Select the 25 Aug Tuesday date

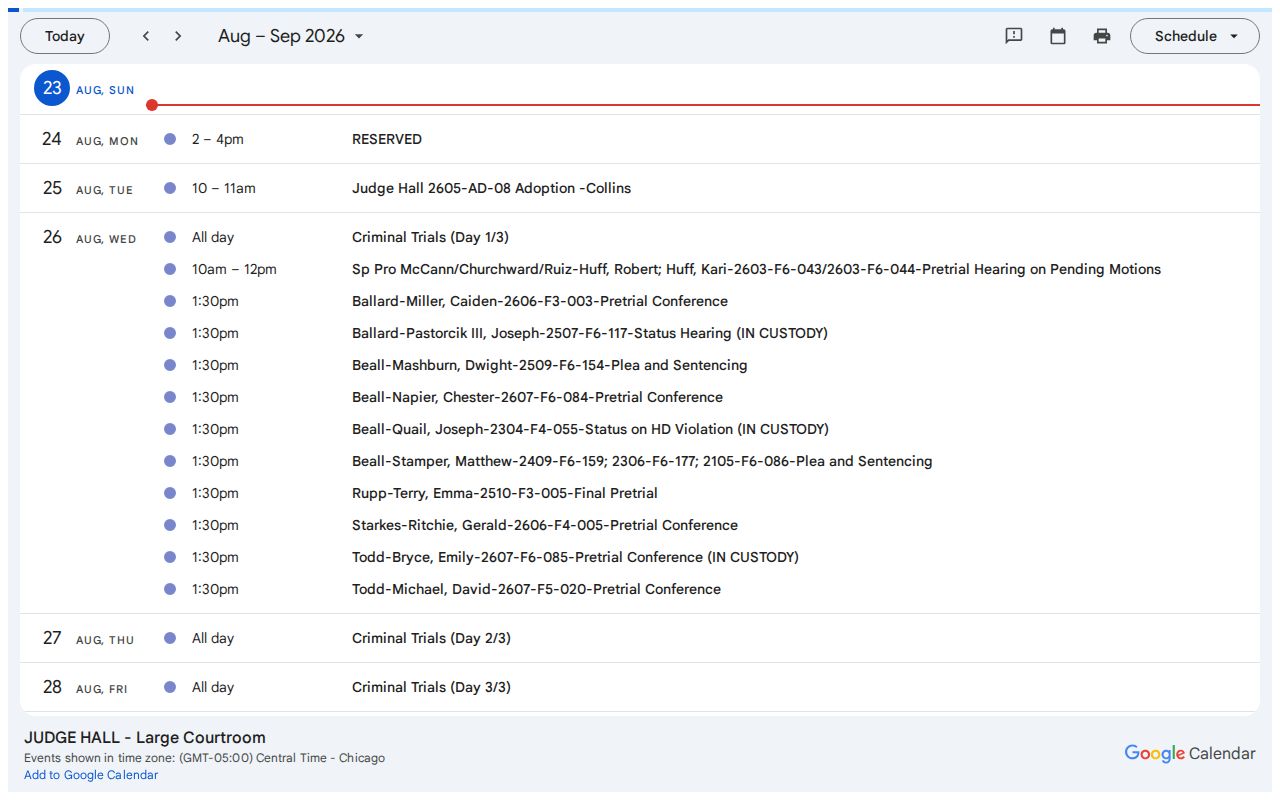[52, 188]
